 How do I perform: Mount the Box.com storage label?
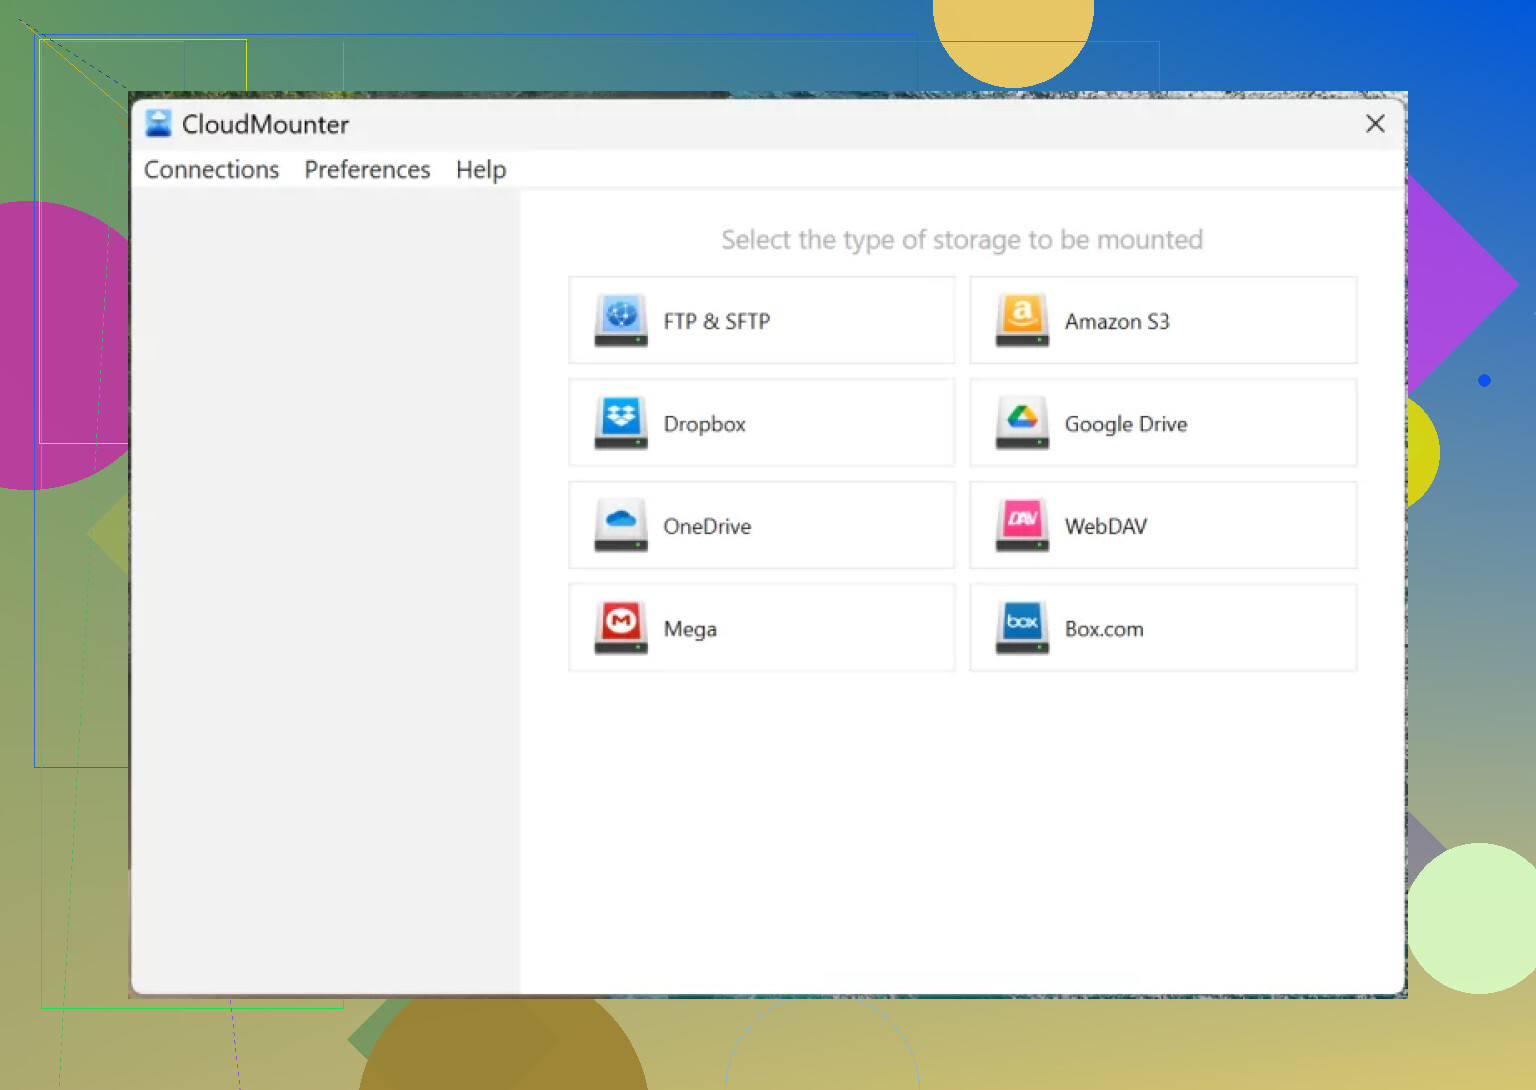[1104, 629]
